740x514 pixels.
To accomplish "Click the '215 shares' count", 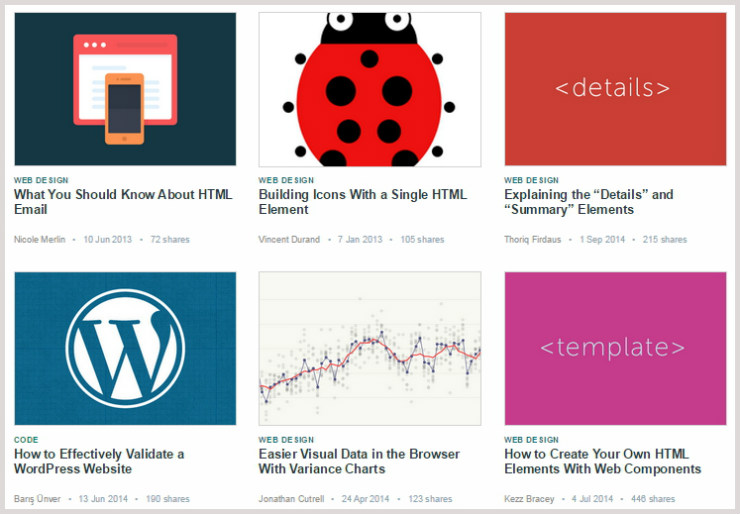I will coord(664,239).
